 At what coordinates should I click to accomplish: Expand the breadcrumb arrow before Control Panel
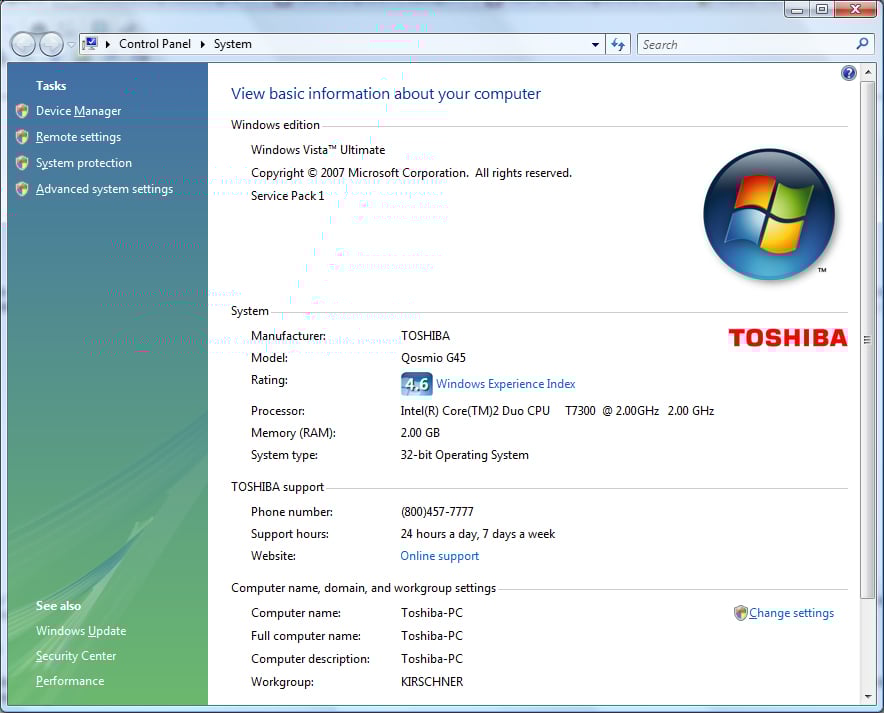[x=108, y=44]
